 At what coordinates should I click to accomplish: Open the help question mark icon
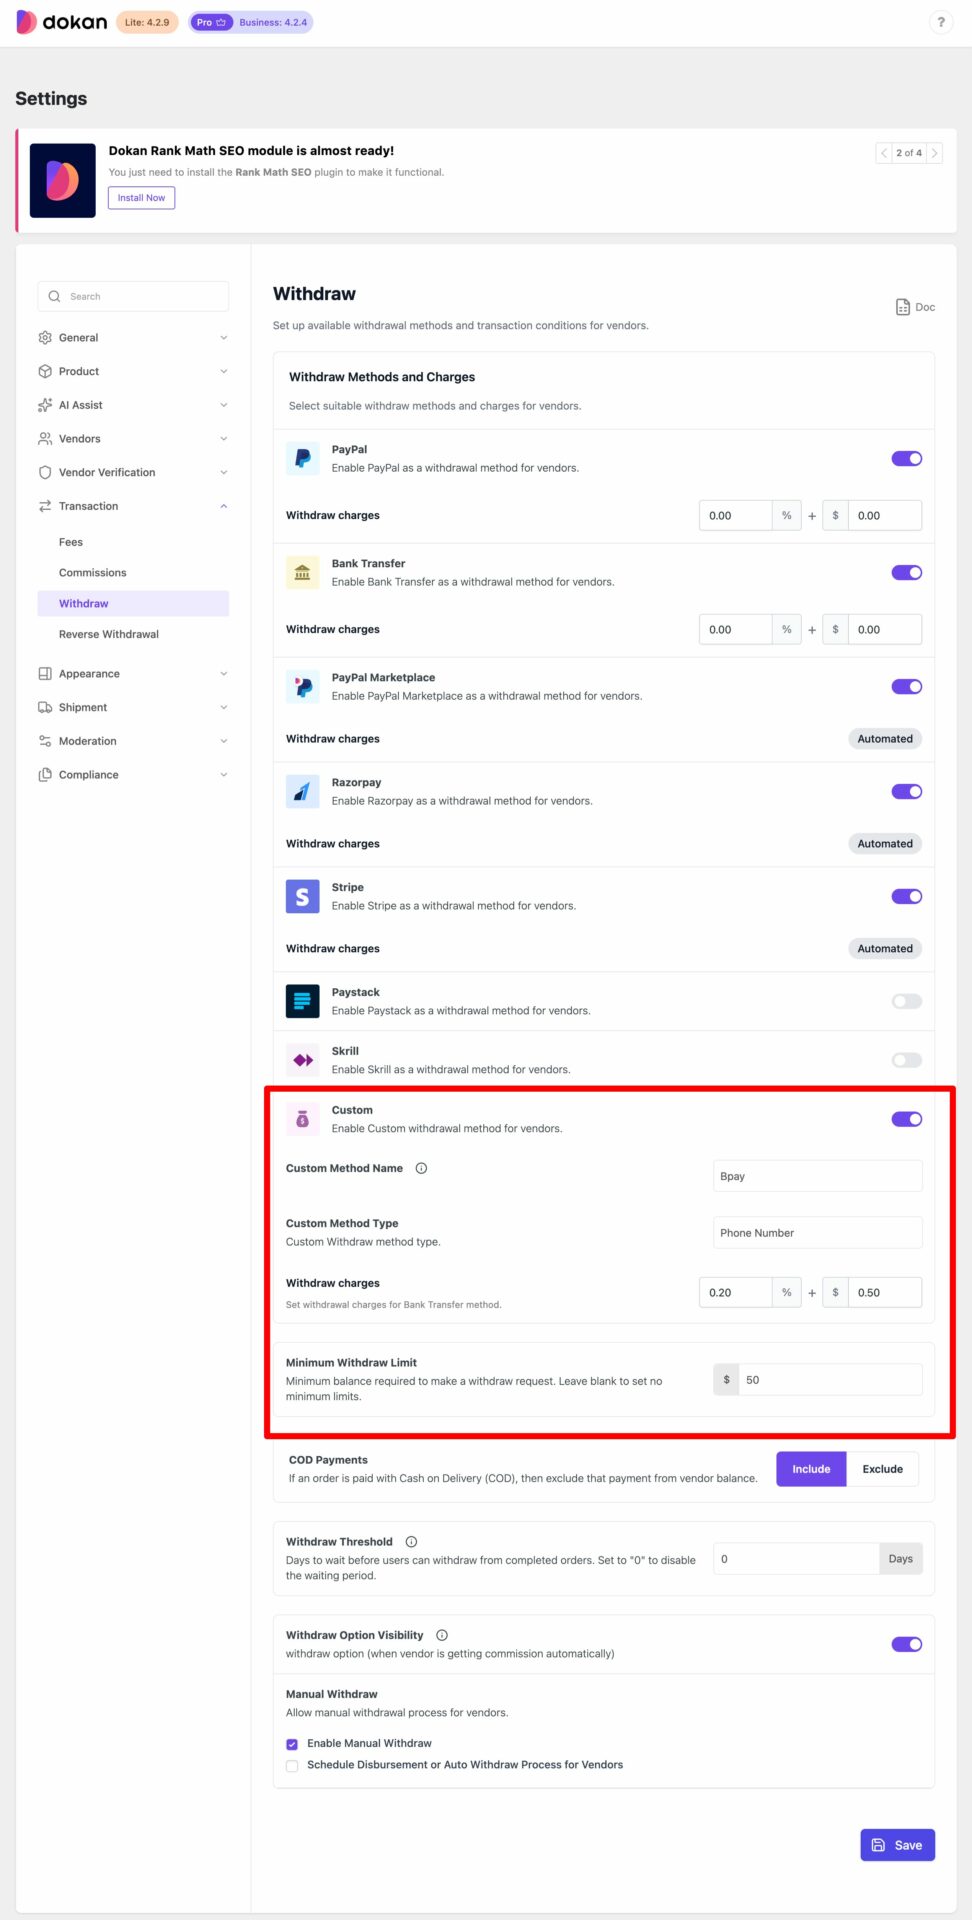tap(940, 22)
